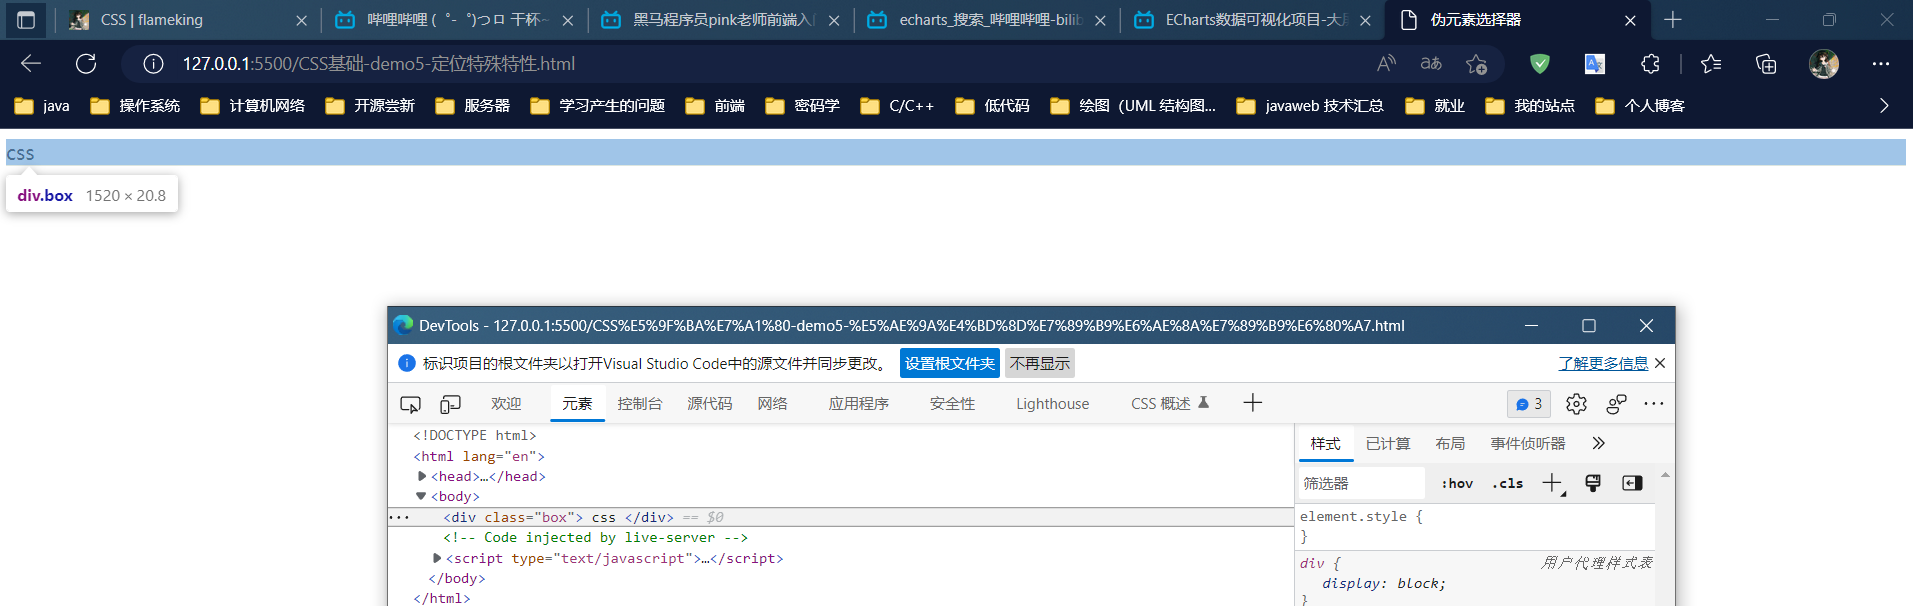Show more bookmark folders with the chevron
The image size is (1913, 606).
click(x=1884, y=106)
